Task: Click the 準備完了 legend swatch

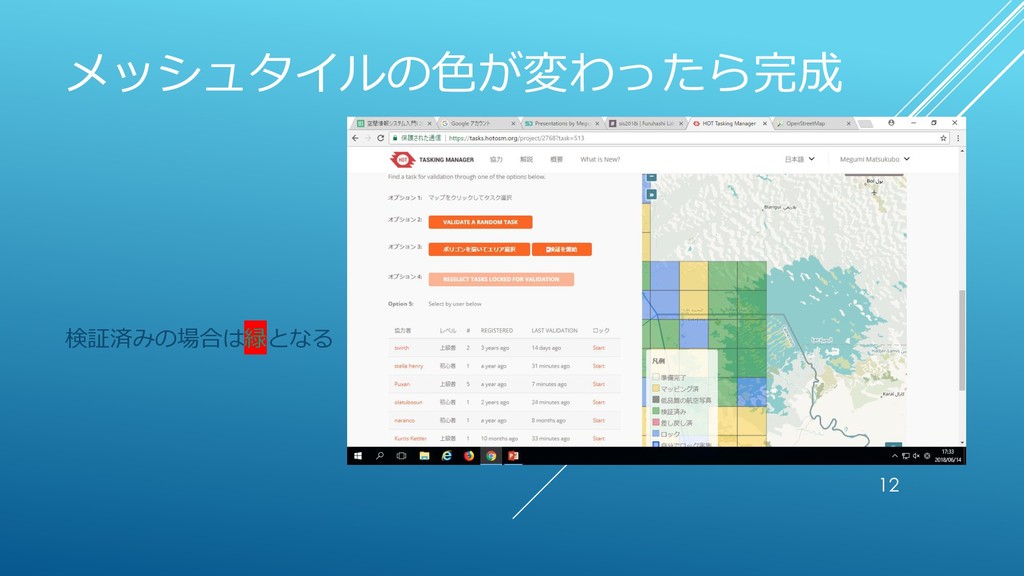Action: pos(656,377)
